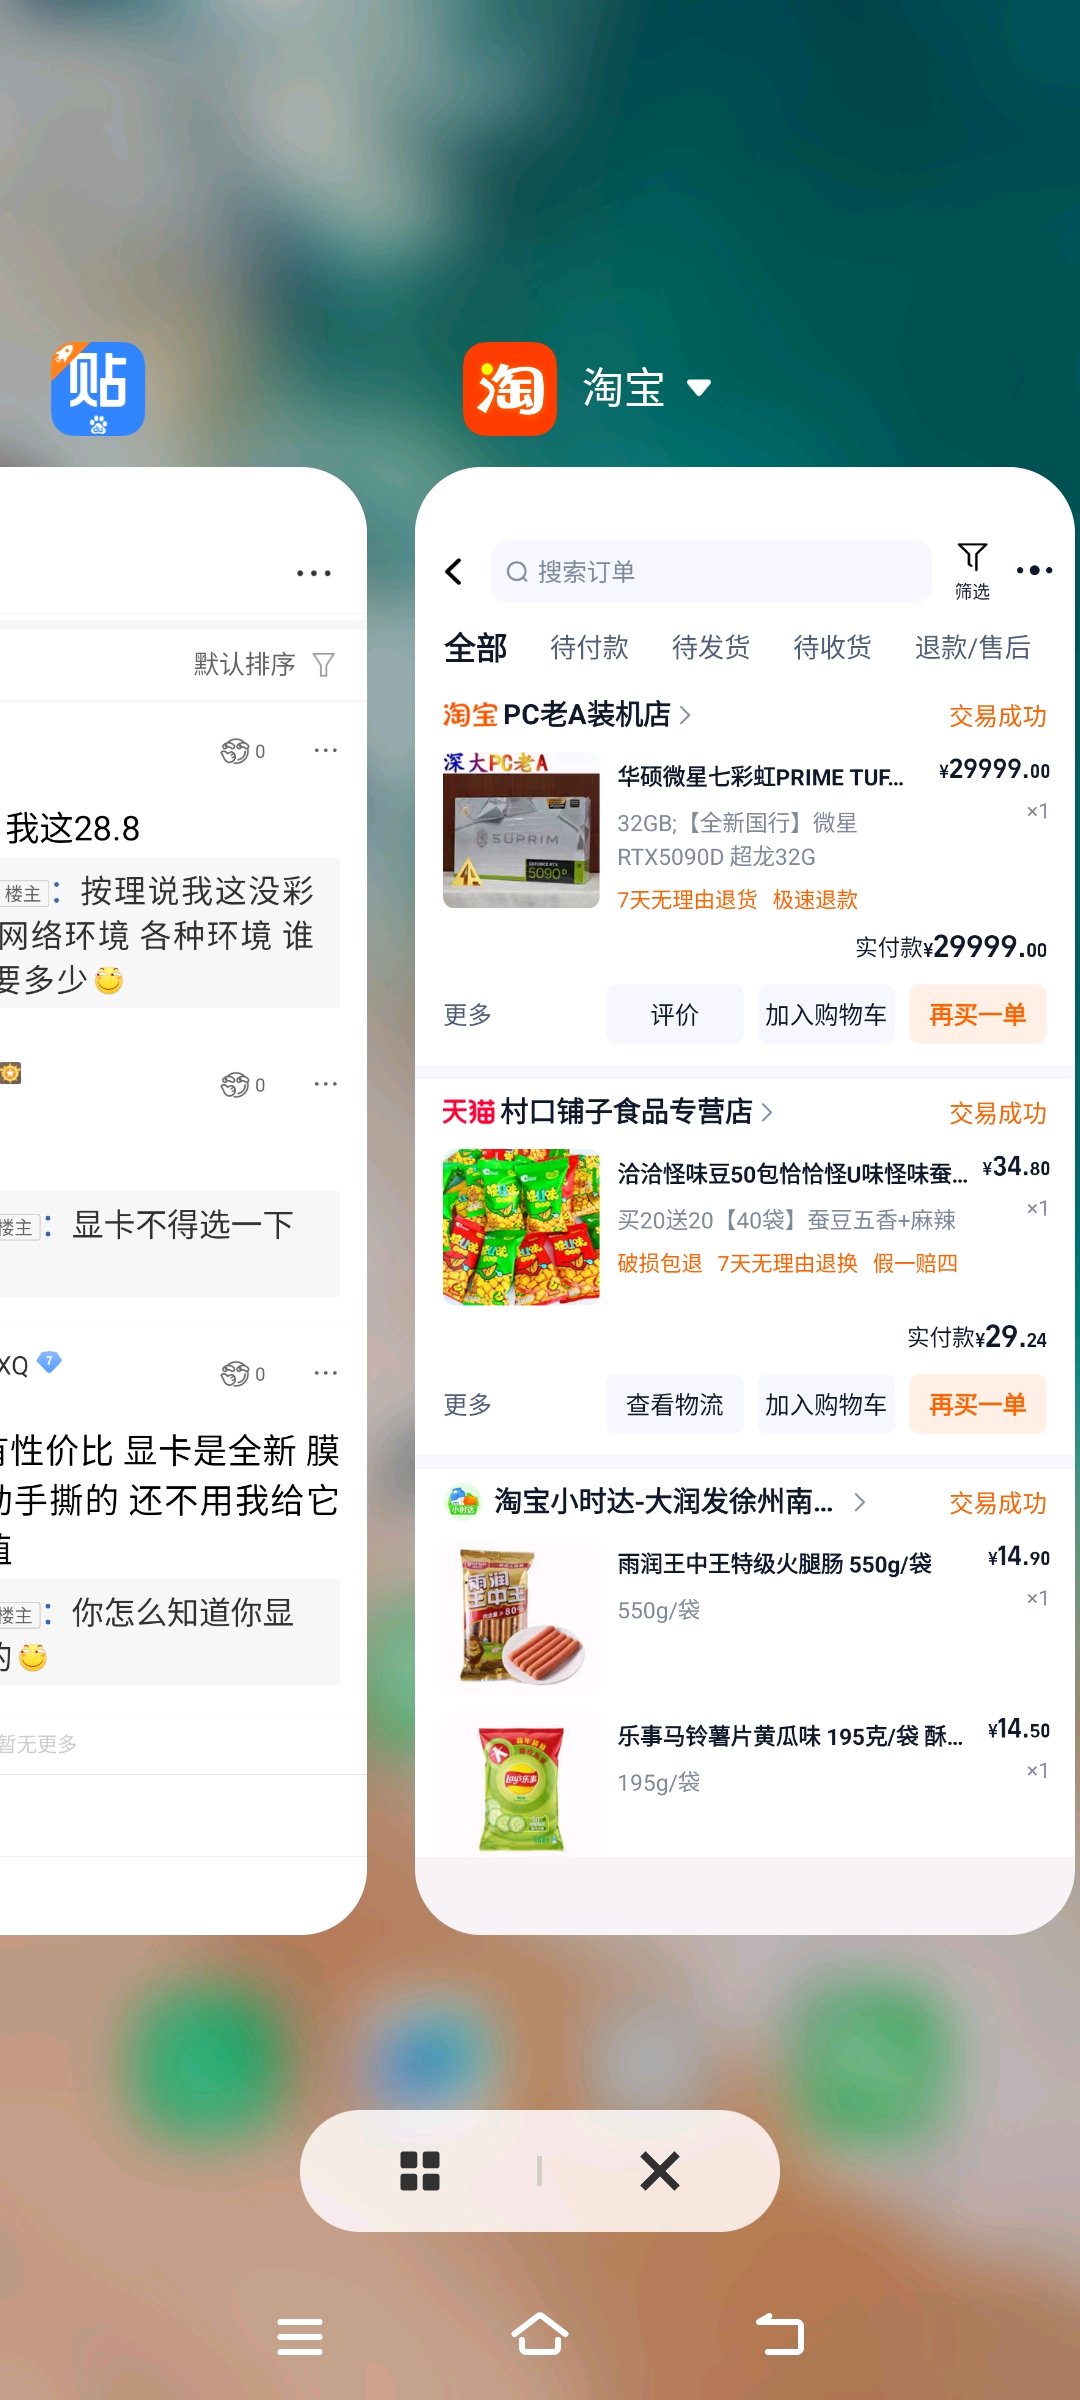This screenshot has width=1080, height=2400.
Task: Open the 默认排序 sort filter
Action: [264, 664]
